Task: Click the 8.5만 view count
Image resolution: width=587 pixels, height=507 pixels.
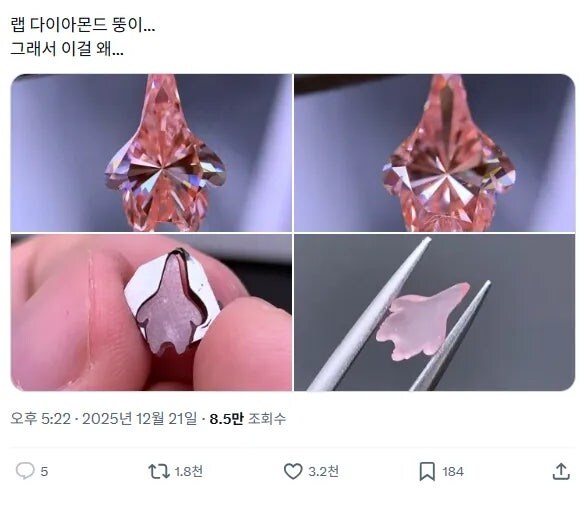Action: pos(226,418)
